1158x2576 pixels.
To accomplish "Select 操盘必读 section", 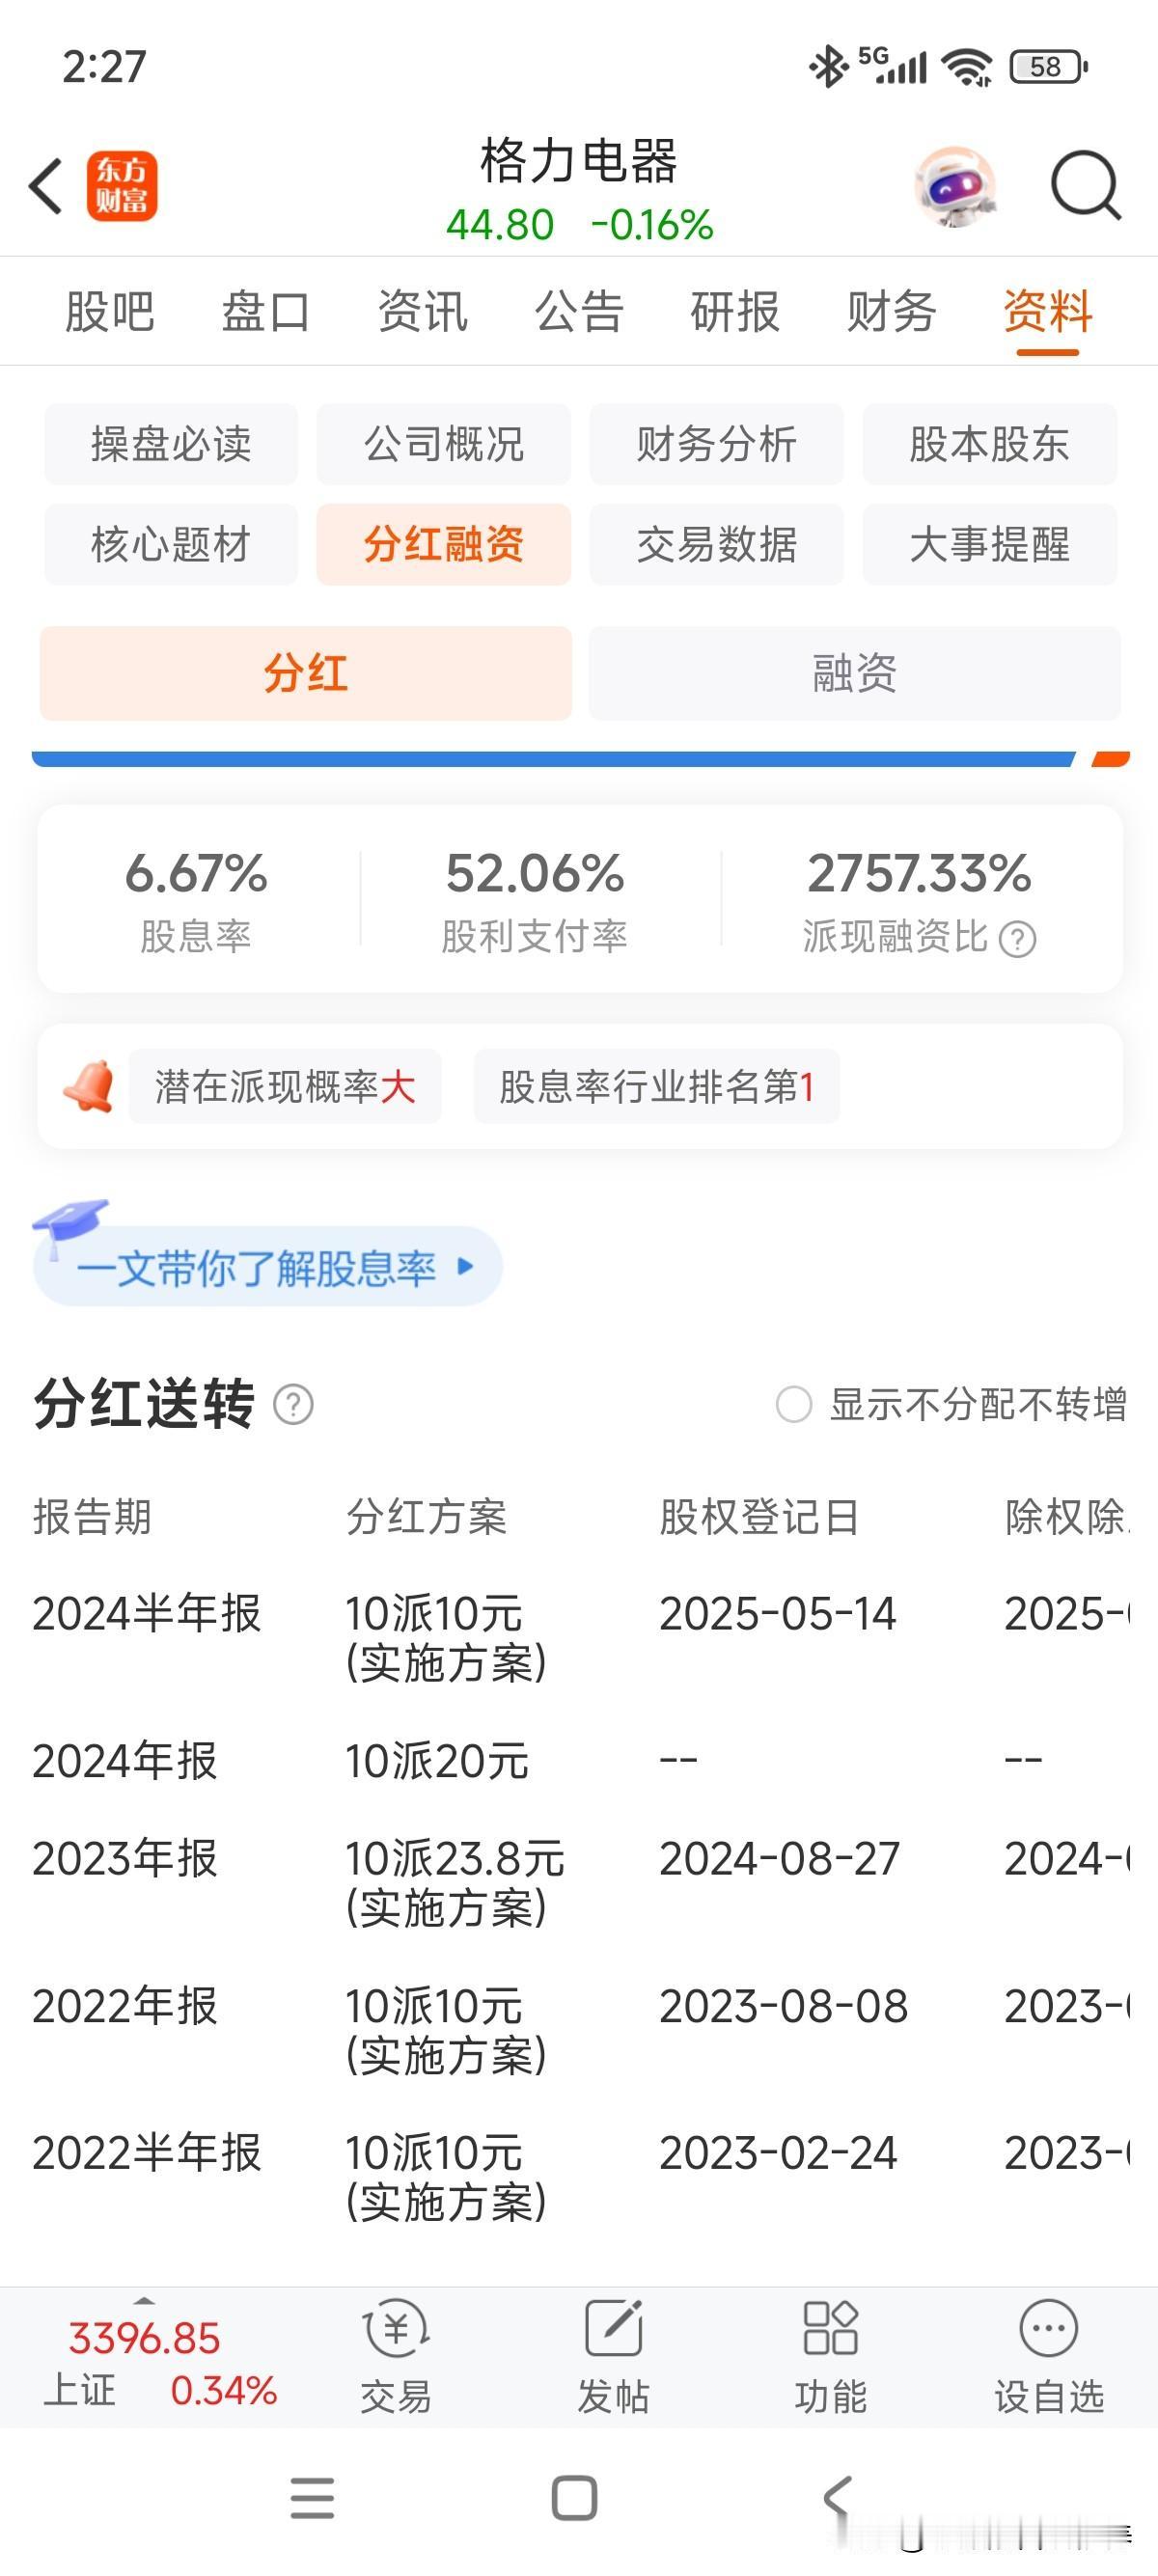I will click(171, 444).
